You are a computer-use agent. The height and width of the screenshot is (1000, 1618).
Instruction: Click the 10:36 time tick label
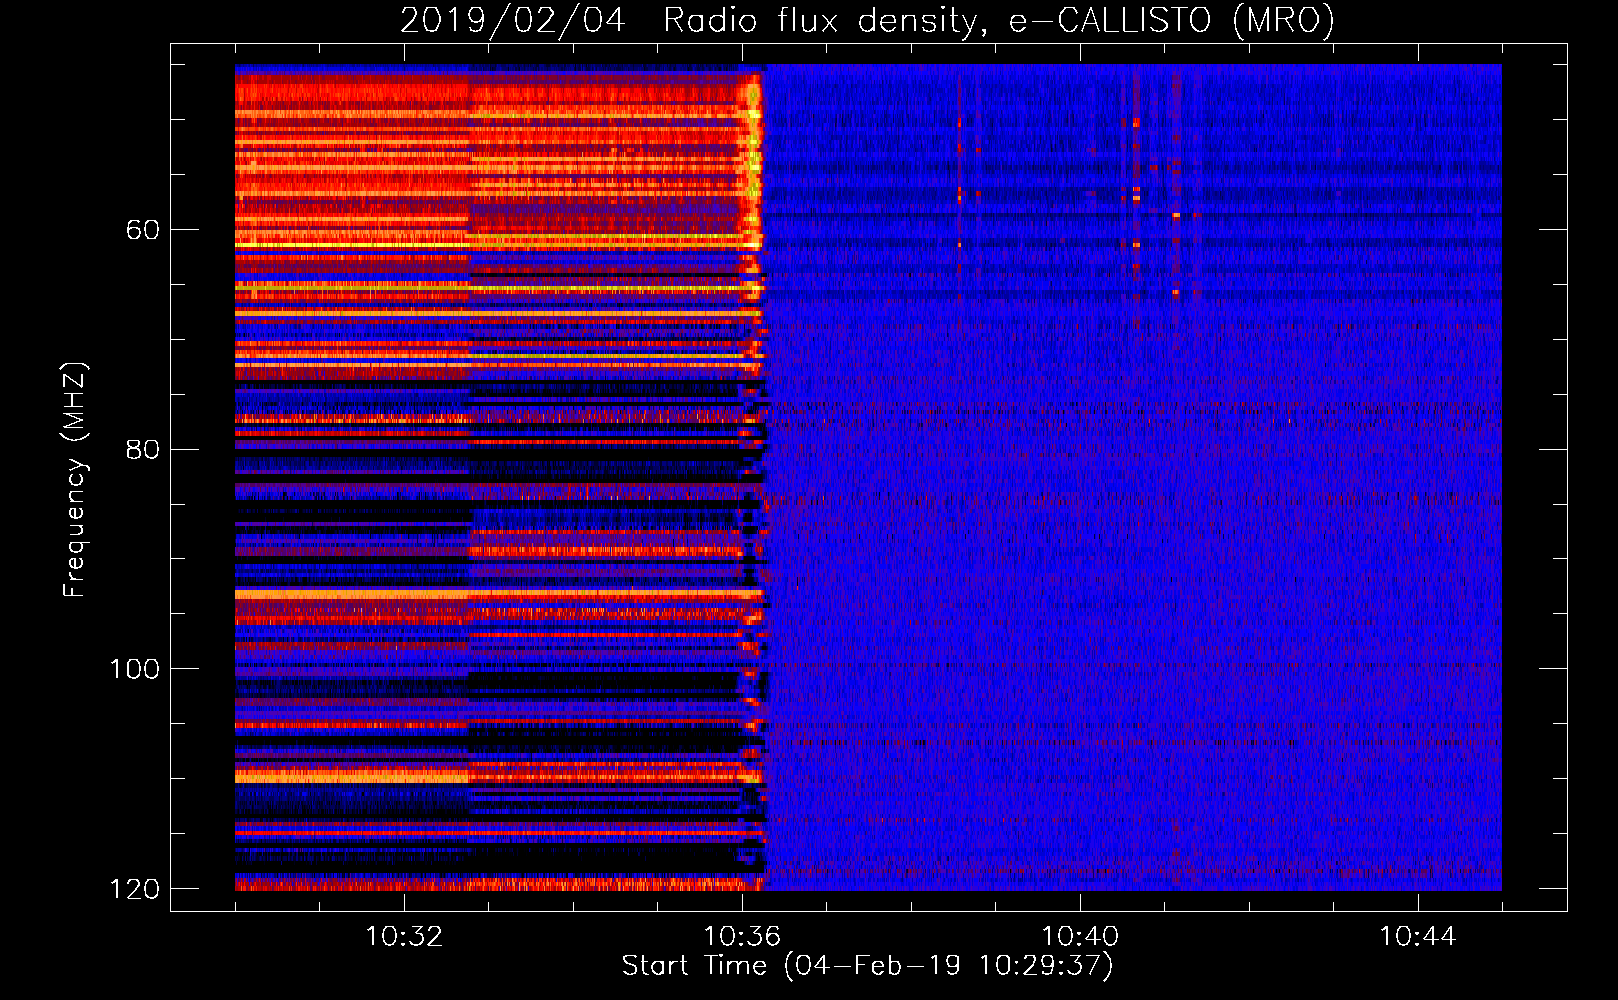pyautogui.click(x=742, y=937)
